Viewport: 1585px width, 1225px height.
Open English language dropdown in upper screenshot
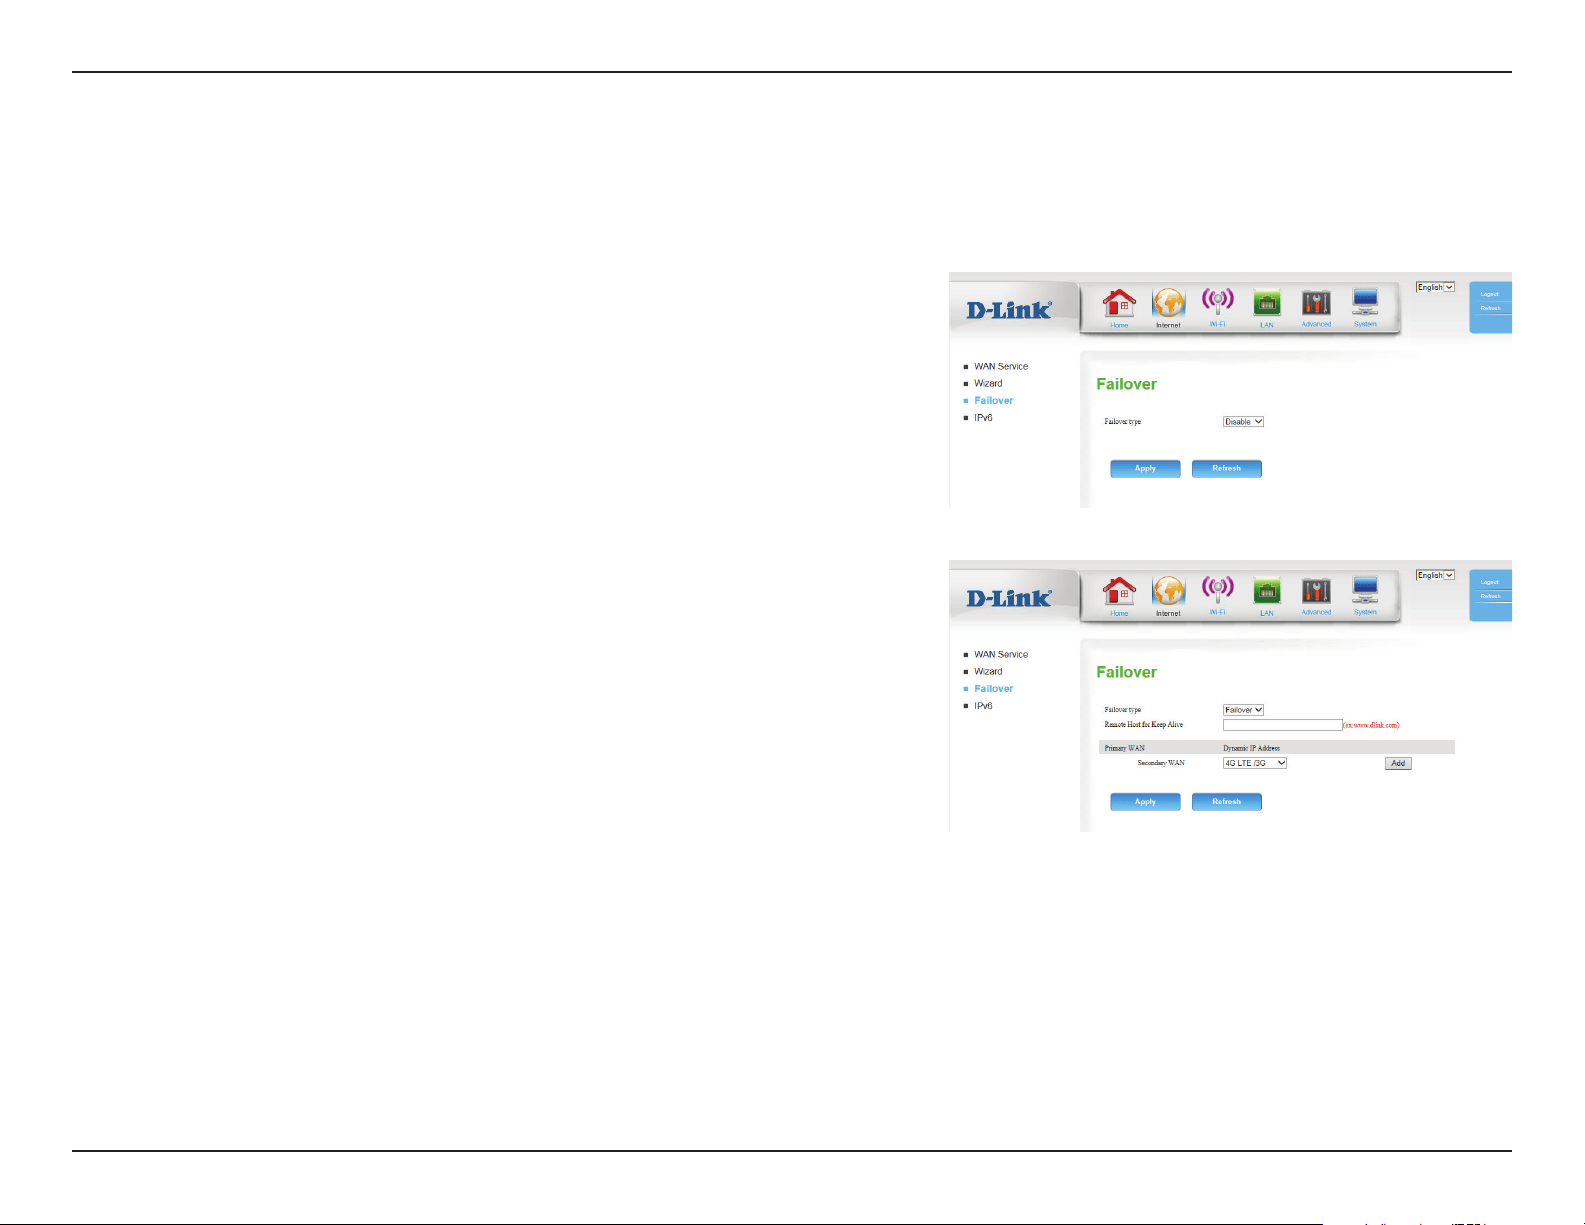point(1435,287)
